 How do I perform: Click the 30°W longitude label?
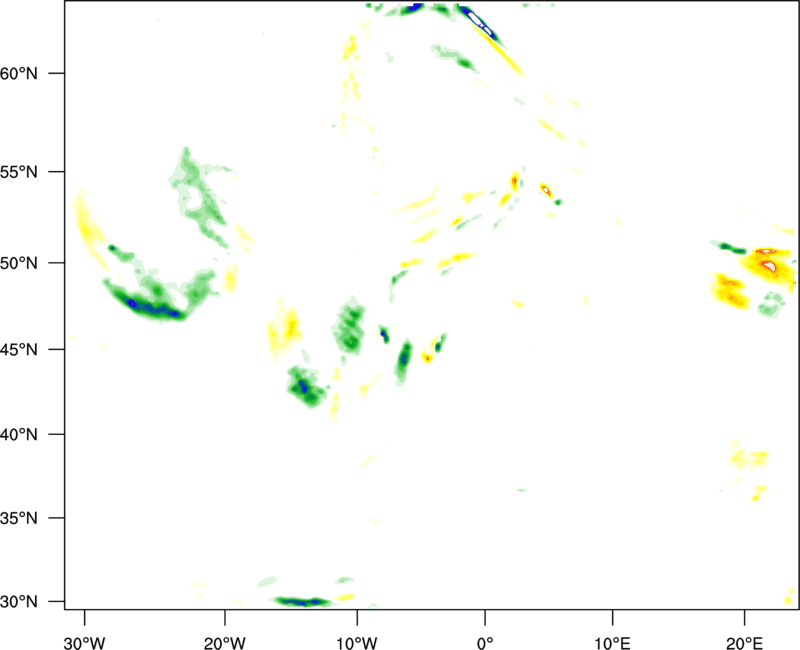84,643
